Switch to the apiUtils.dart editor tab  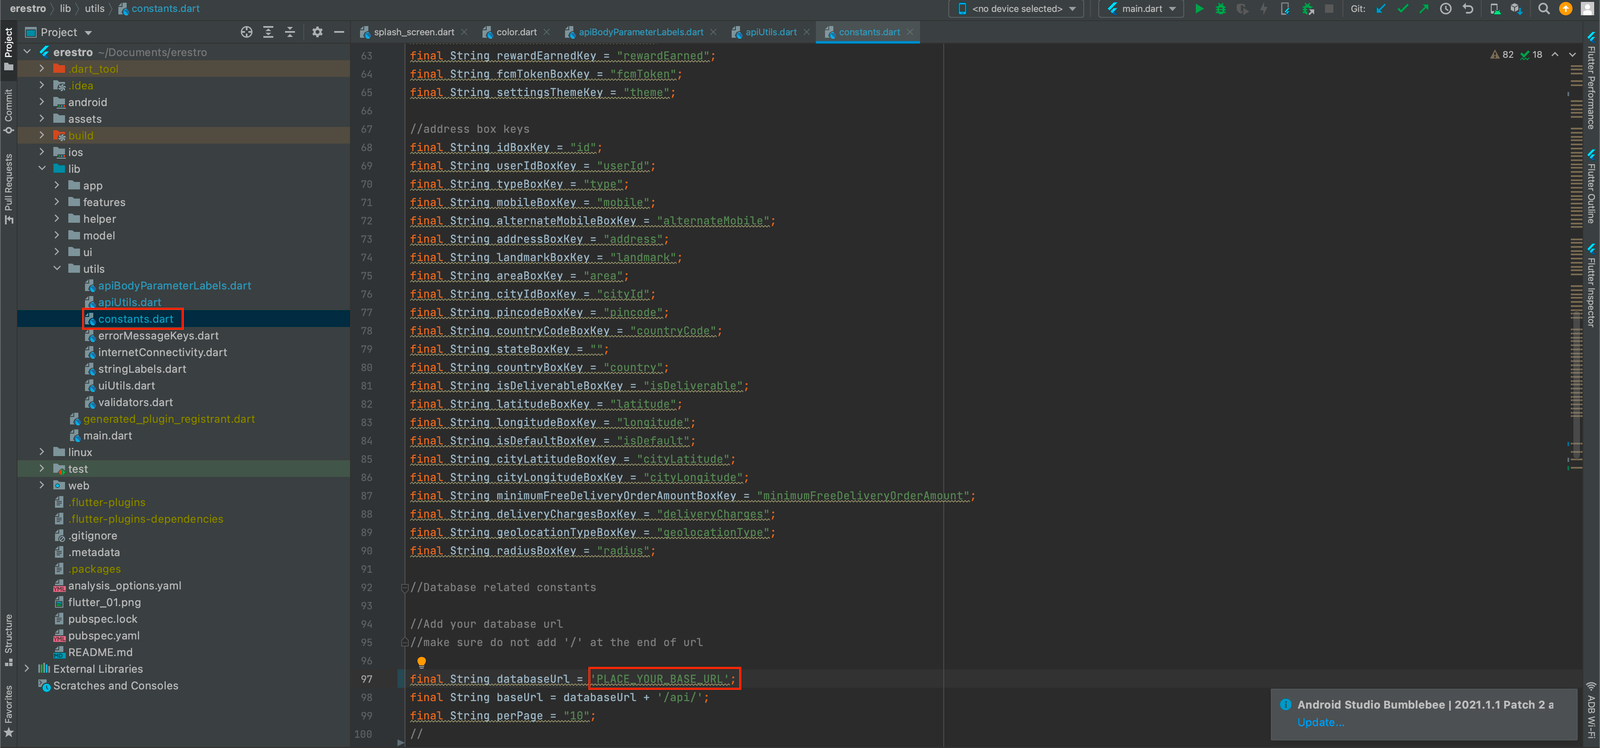click(x=770, y=32)
